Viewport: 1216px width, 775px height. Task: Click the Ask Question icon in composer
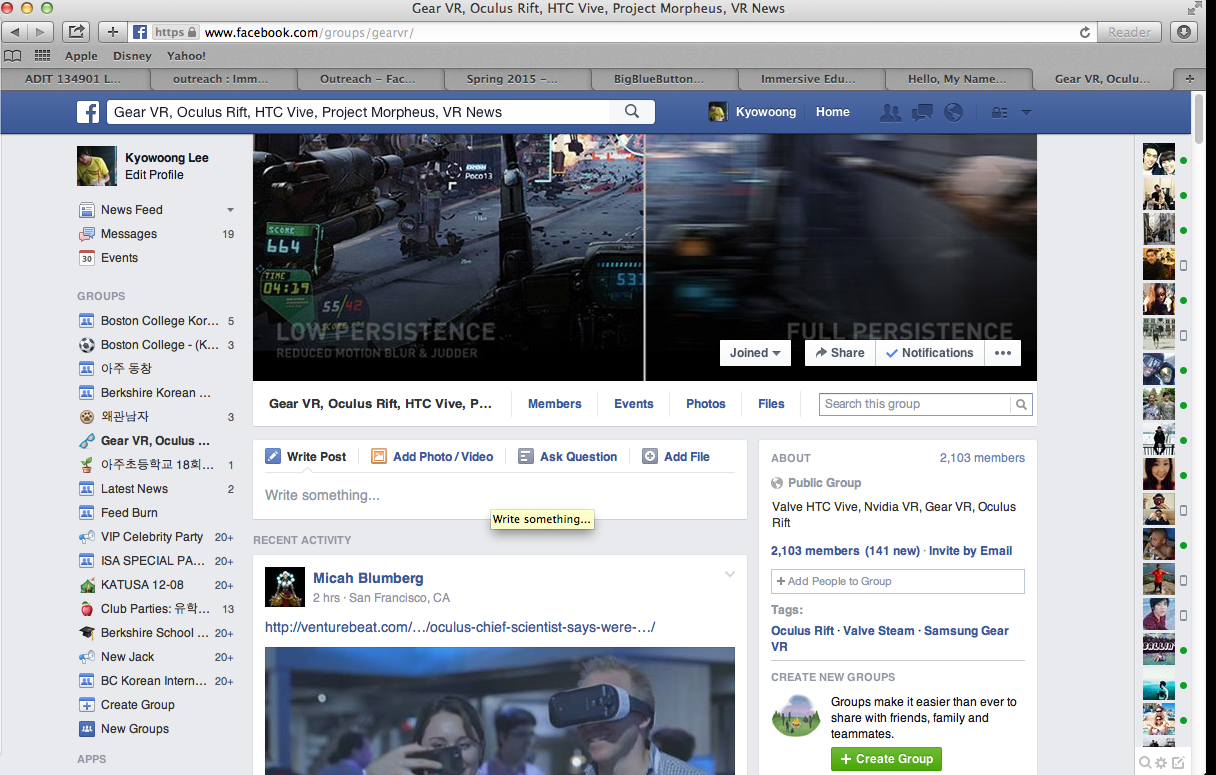[526, 456]
